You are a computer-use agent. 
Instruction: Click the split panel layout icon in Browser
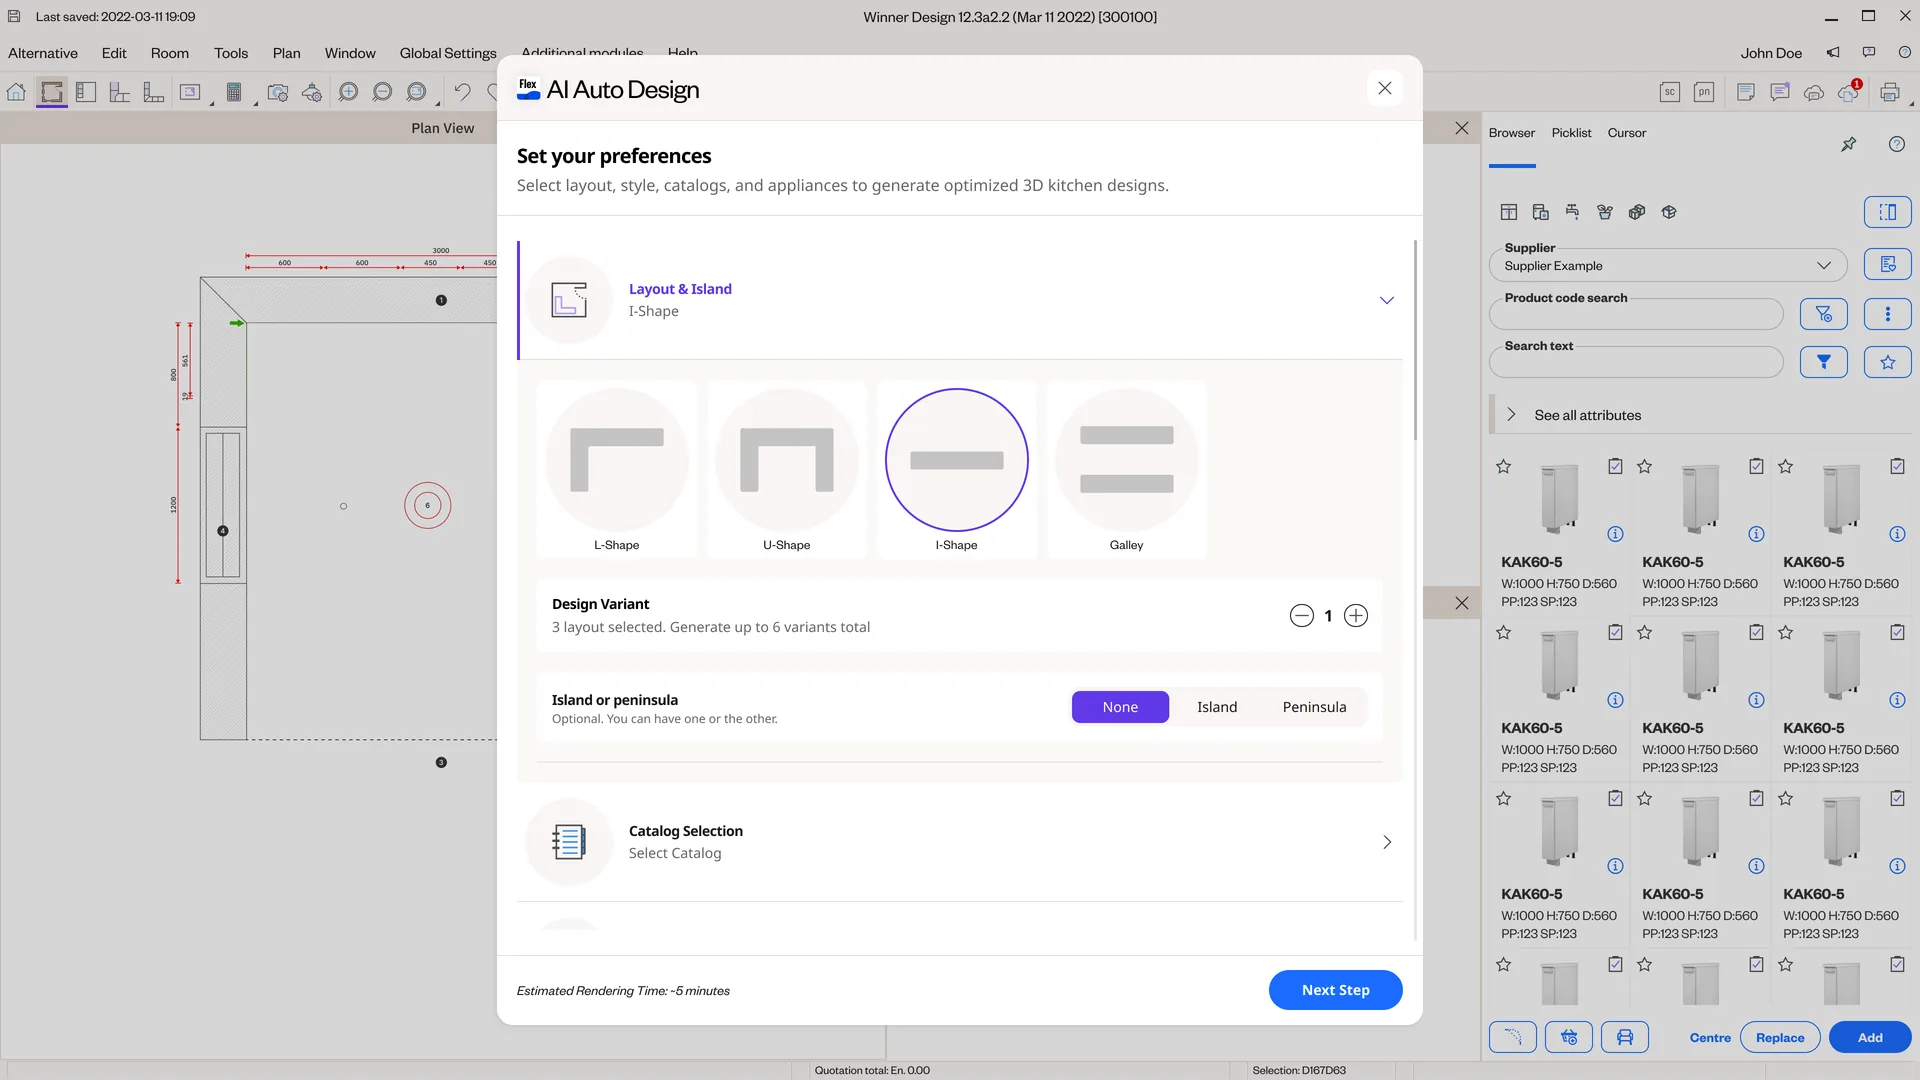(1888, 212)
